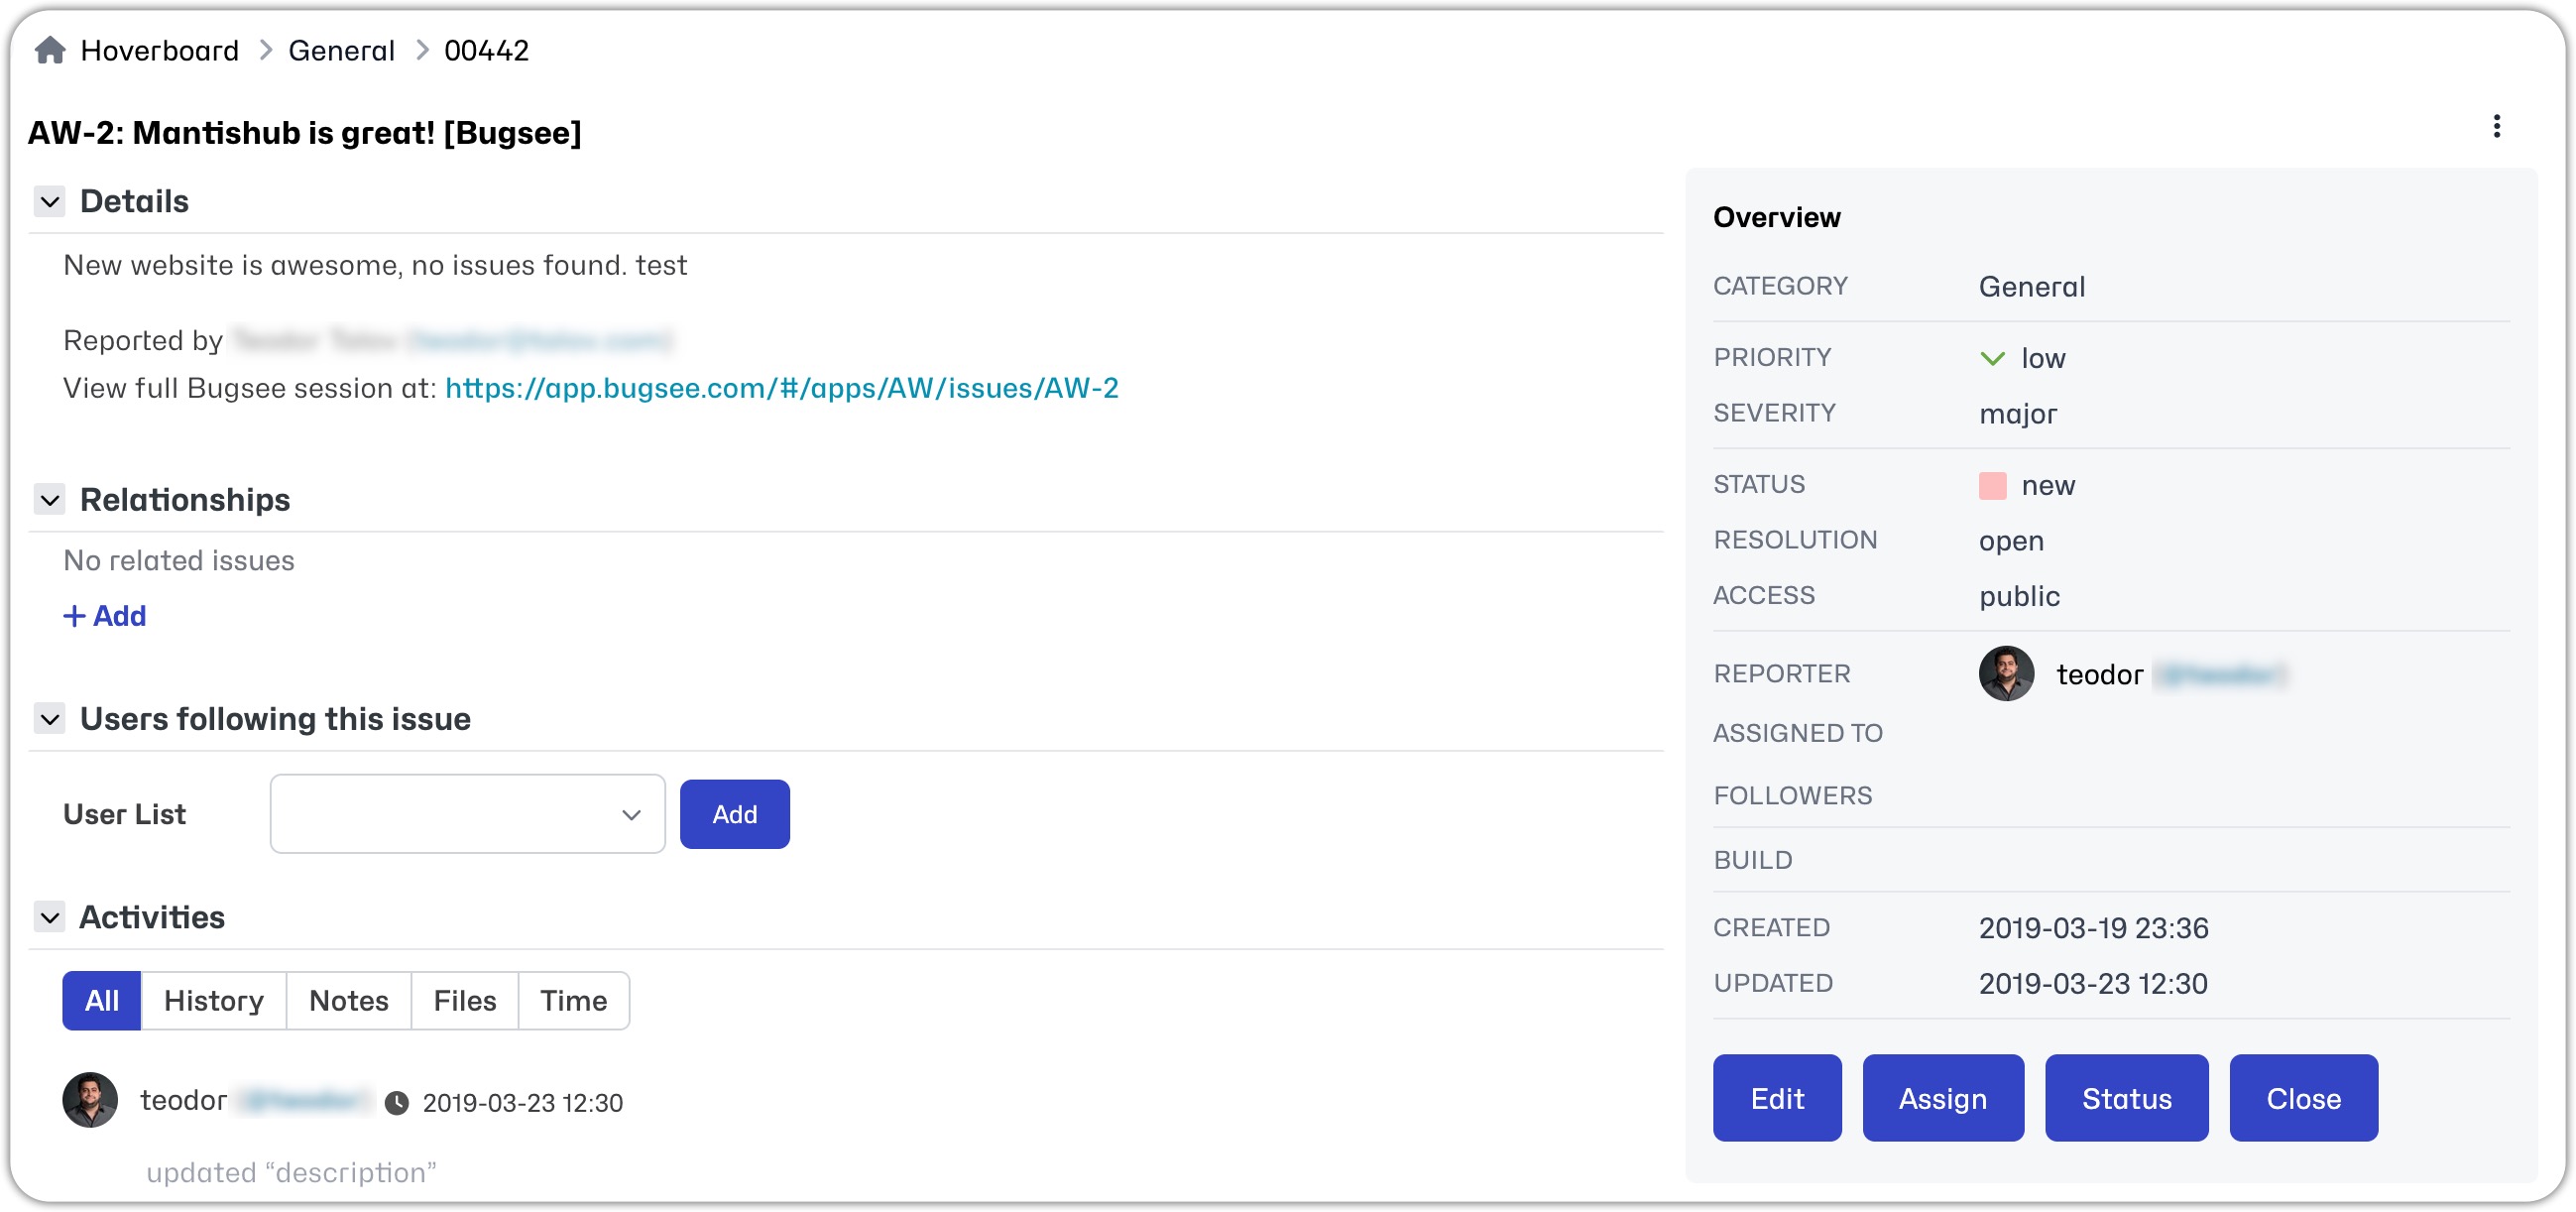Image resolution: width=2576 pixels, height=1212 pixels.
Task: Click 'No related issues' text
Action: [179, 560]
